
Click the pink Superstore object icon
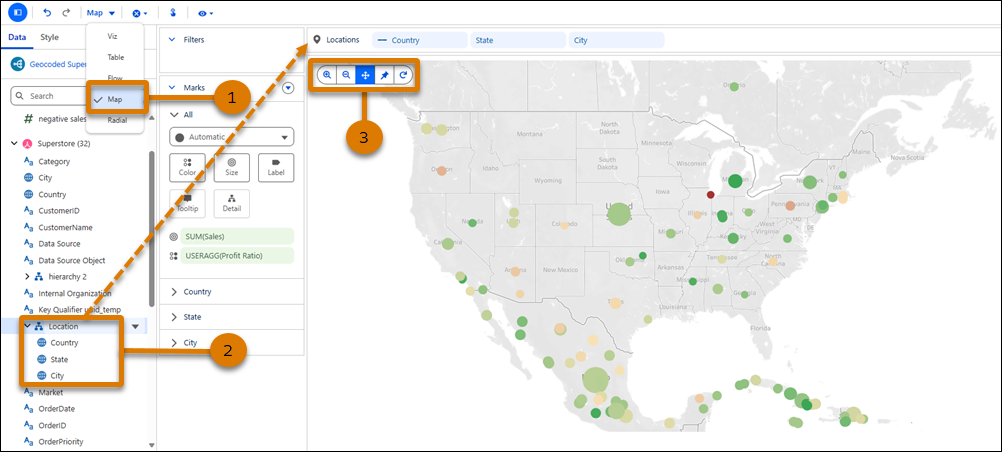27,144
